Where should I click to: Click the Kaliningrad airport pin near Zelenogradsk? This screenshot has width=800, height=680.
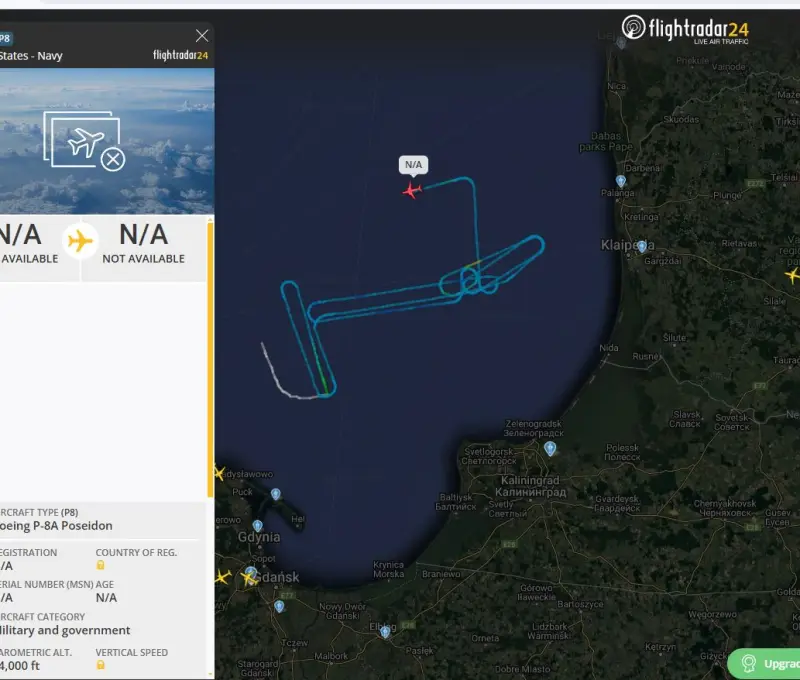click(x=550, y=449)
